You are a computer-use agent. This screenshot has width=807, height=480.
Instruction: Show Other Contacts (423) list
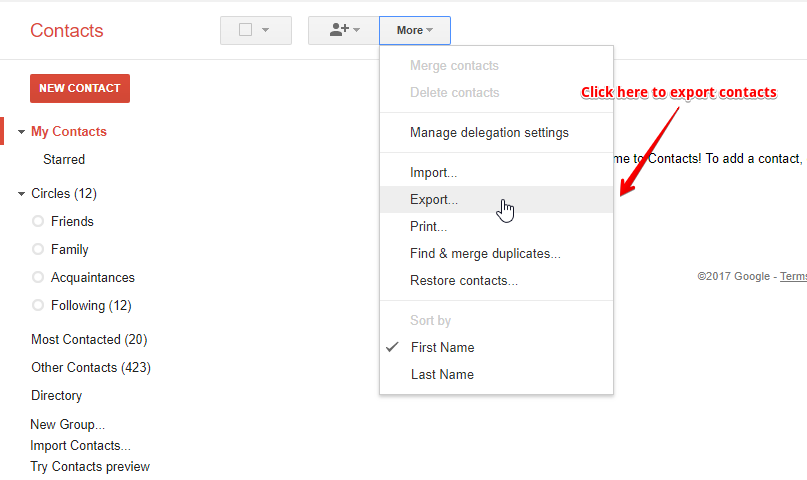[x=91, y=367]
